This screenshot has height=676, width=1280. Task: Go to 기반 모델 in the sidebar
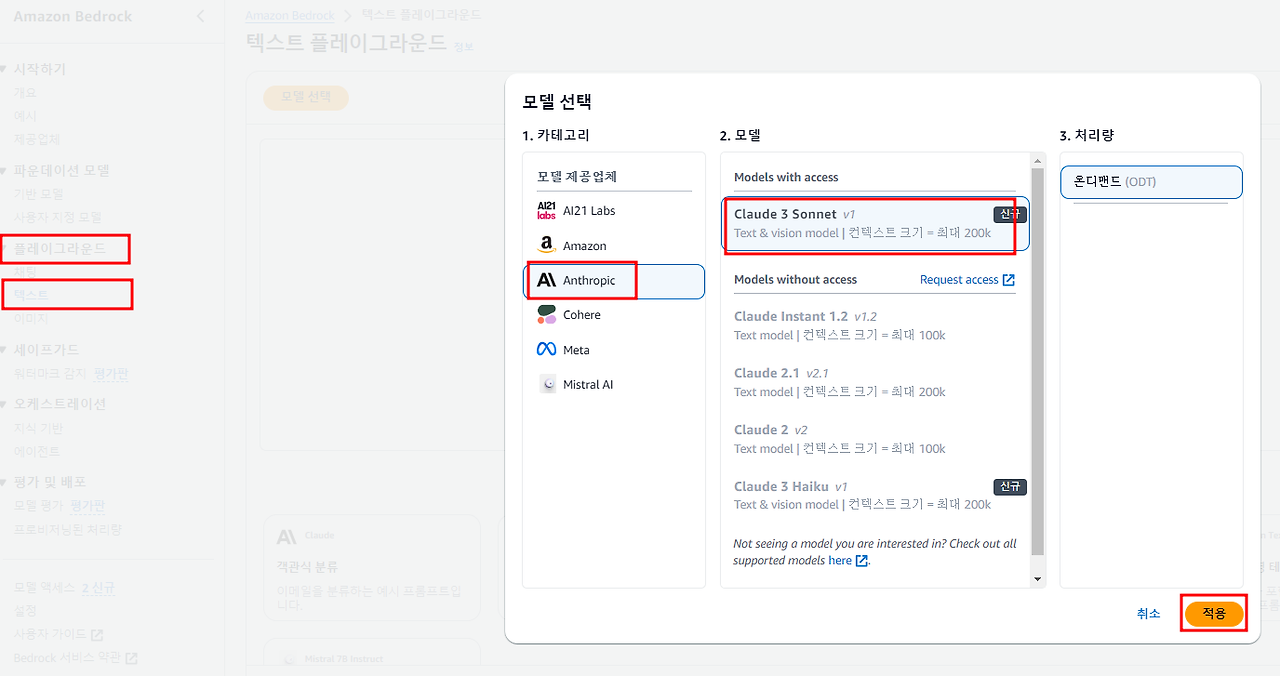coord(38,194)
